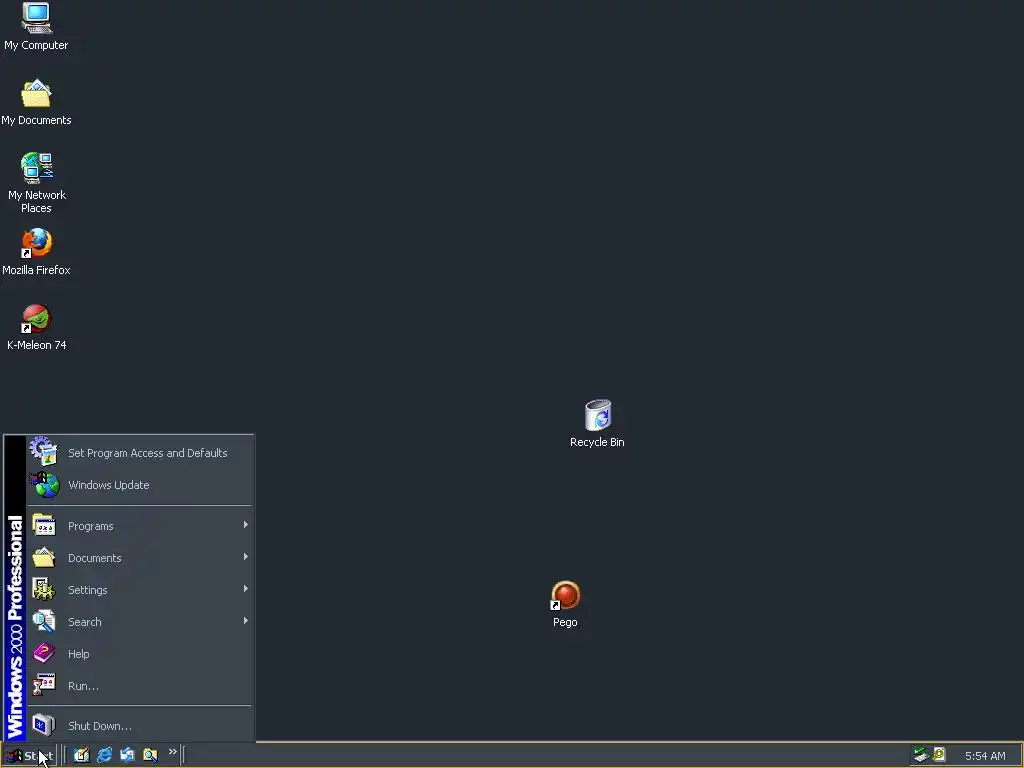
Task: Click the first quick launch icon beside Start
Action: 81,755
